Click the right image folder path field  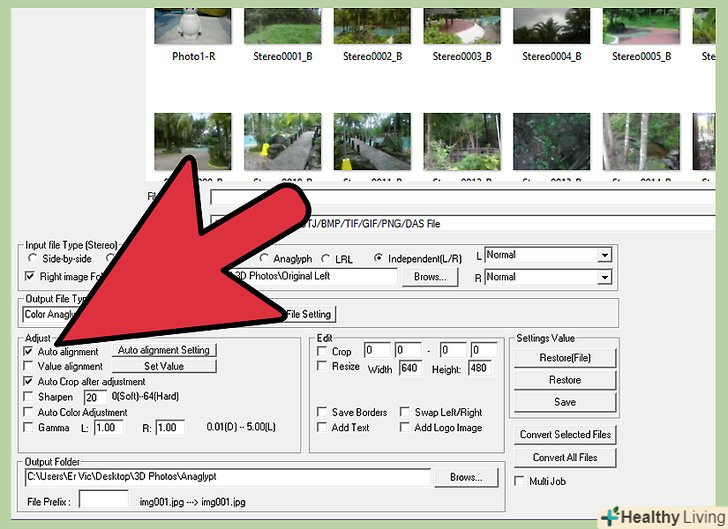point(313,276)
